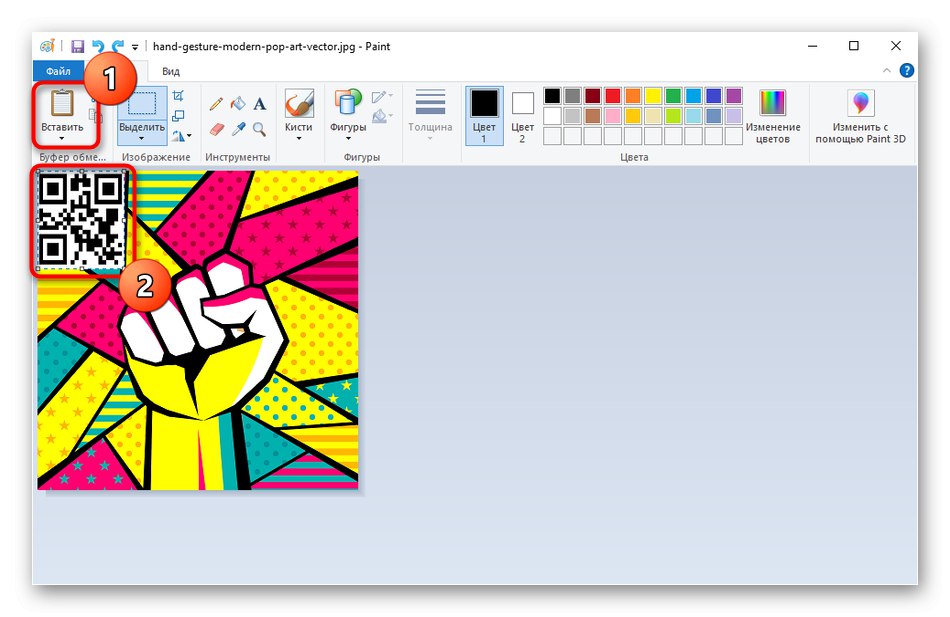Open Customize Quick Access Toolbar dropdown
950x617 pixels.
tap(135, 47)
